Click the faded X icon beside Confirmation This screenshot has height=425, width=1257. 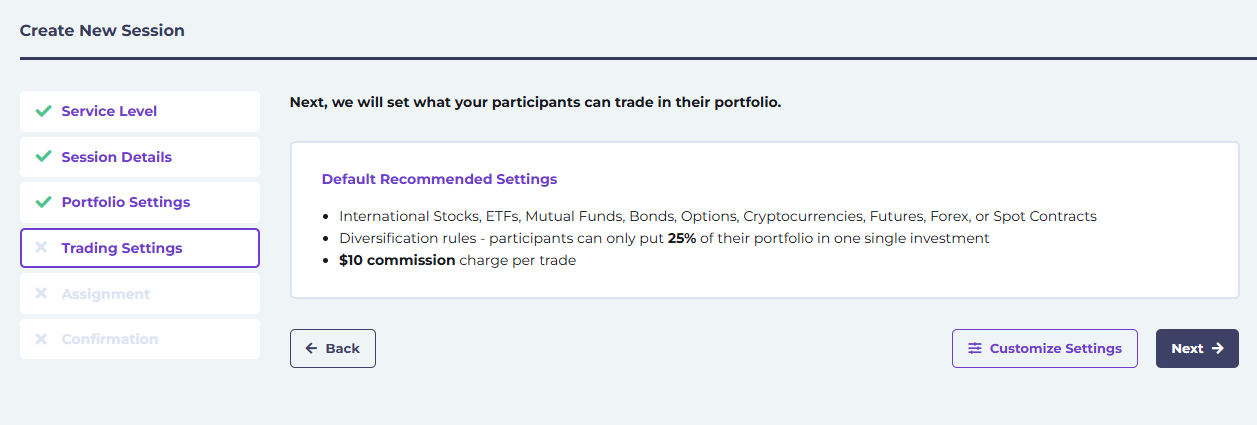(x=41, y=339)
